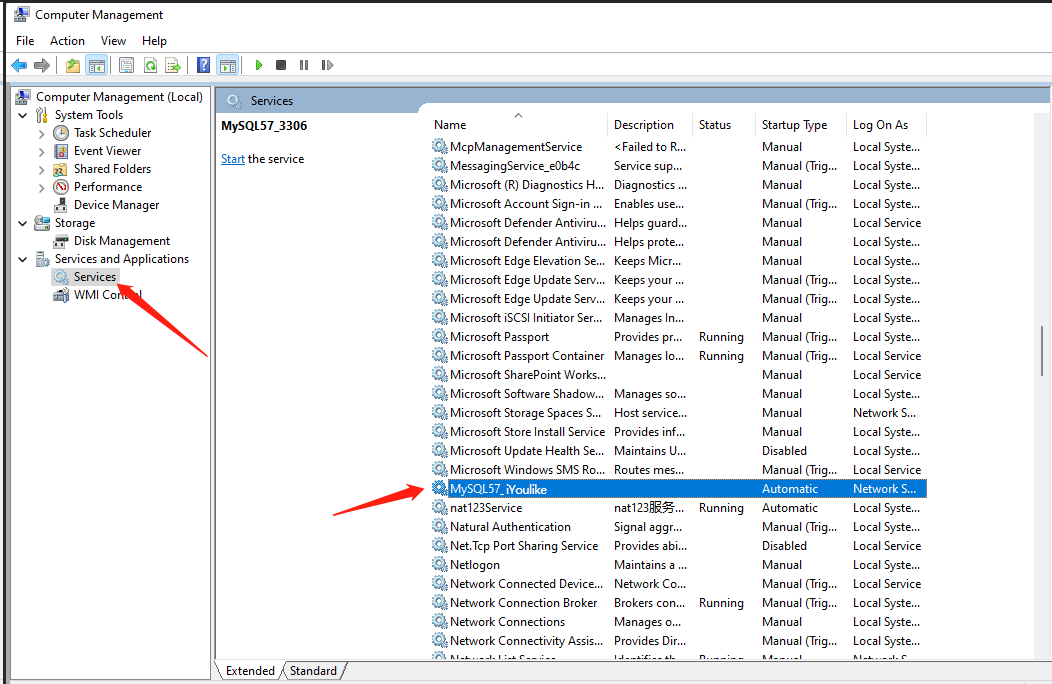1052x684 pixels.
Task: Toggle the Show/Hide Action Pane button
Action: pos(228,65)
